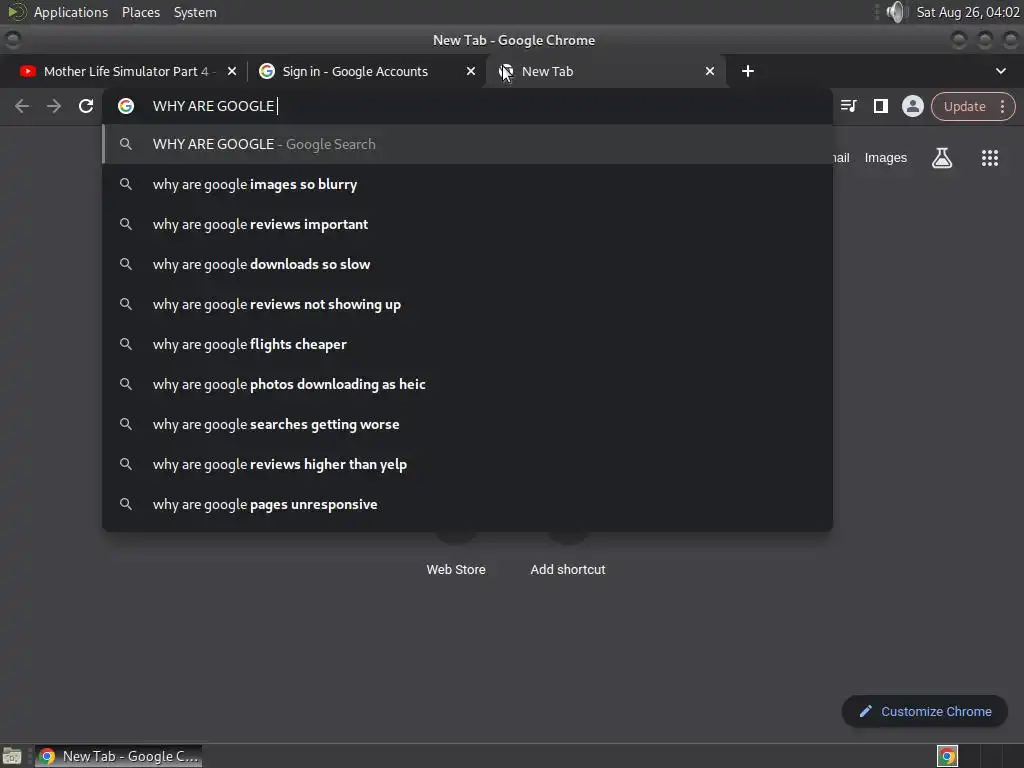
Task: Open the Applications menu
Action: pos(71,12)
